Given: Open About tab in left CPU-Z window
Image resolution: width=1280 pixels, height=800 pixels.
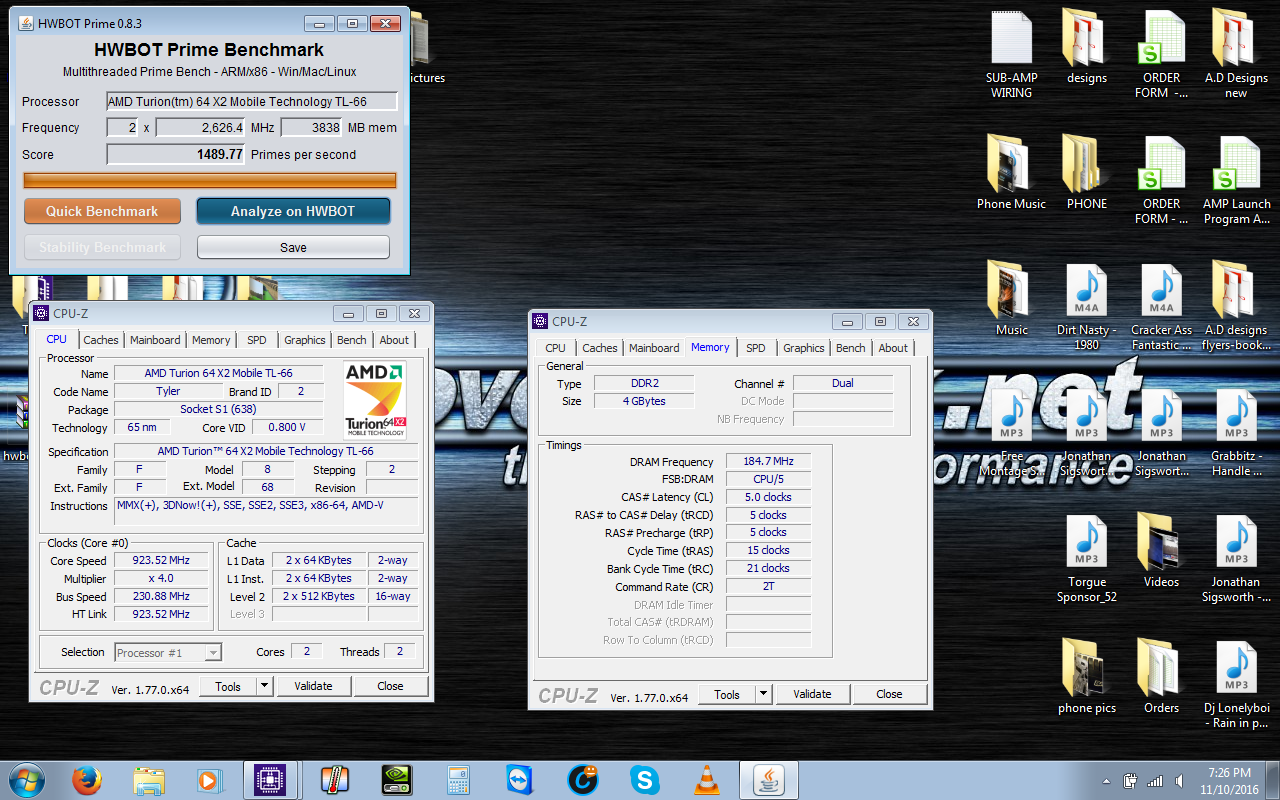Looking at the screenshot, I should [394, 340].
